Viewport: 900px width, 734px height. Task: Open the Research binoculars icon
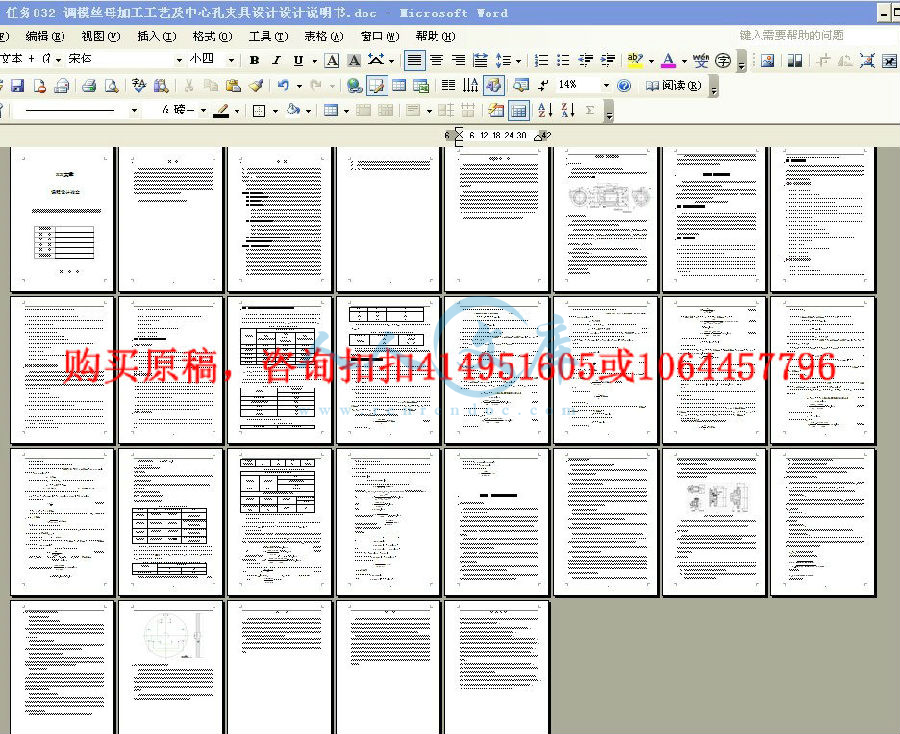pos(161,86)
